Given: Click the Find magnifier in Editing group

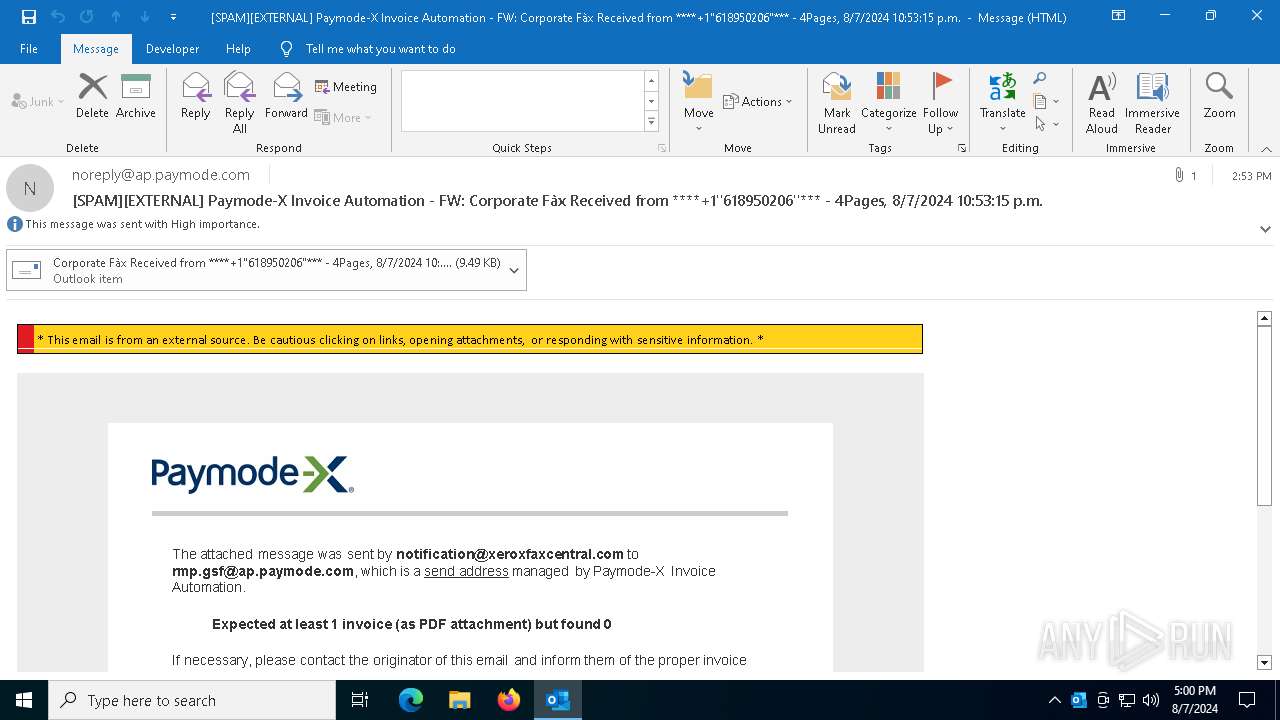Looking at the screenshot, I should pos(1040,79).
